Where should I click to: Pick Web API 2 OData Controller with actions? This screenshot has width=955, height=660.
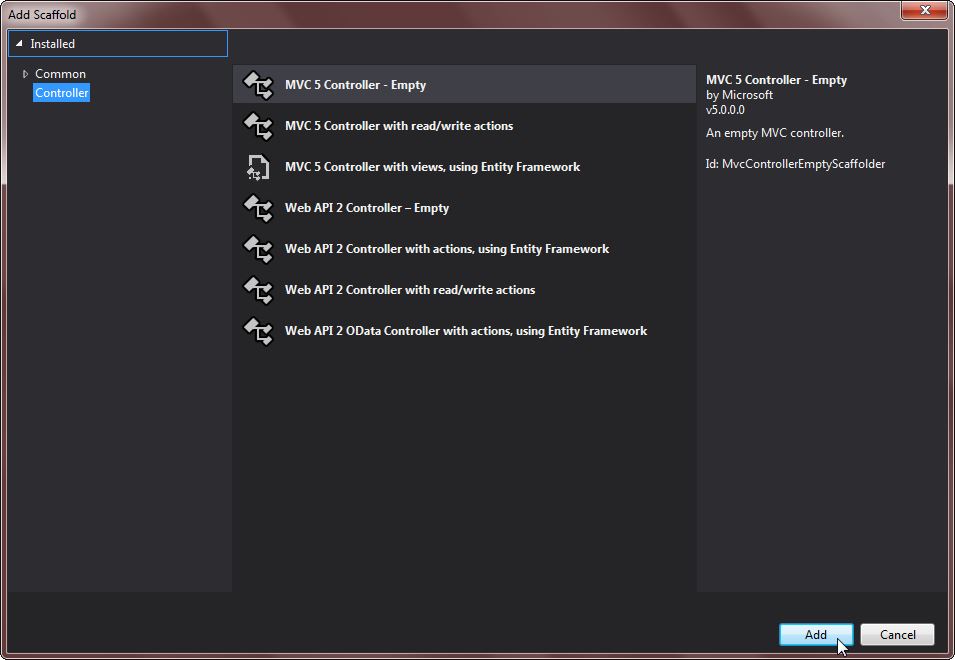465,331
